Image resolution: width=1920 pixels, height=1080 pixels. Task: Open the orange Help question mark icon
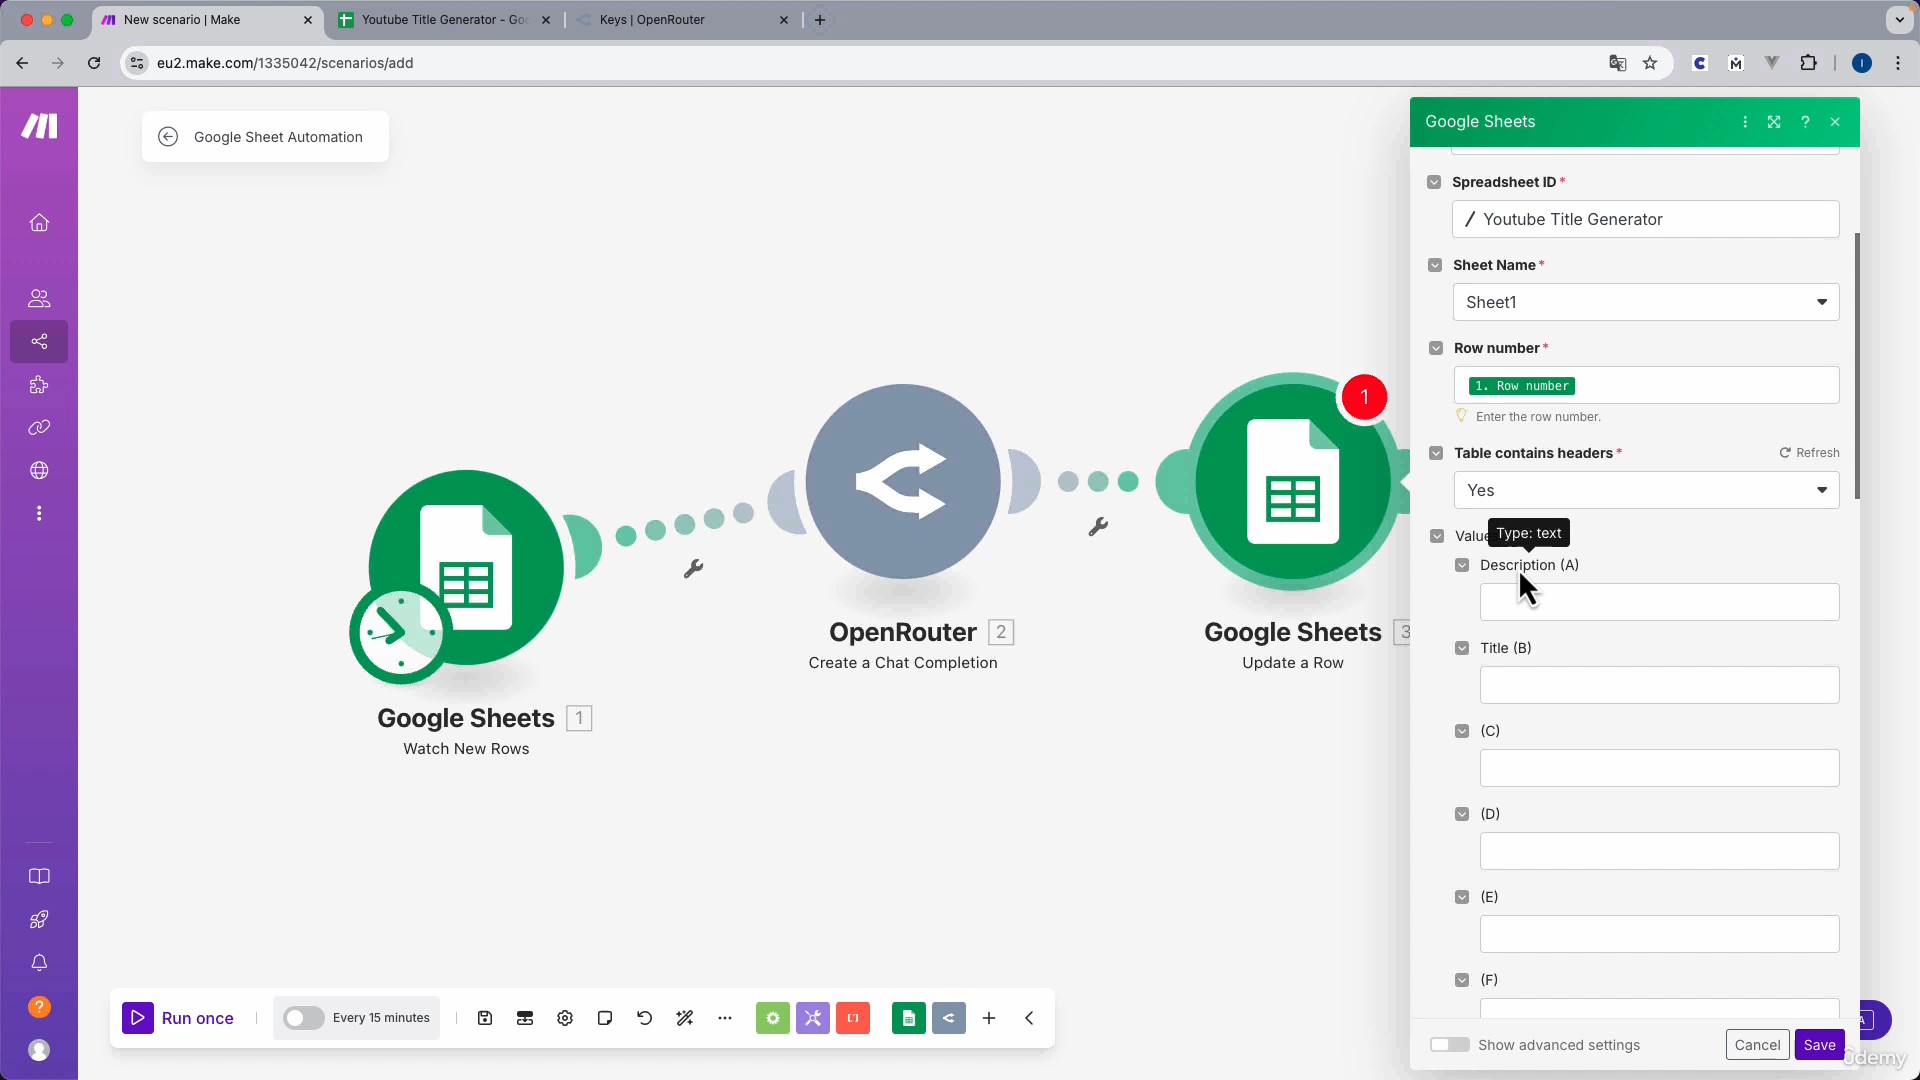pyautogui.click(x=39, y=1006)
